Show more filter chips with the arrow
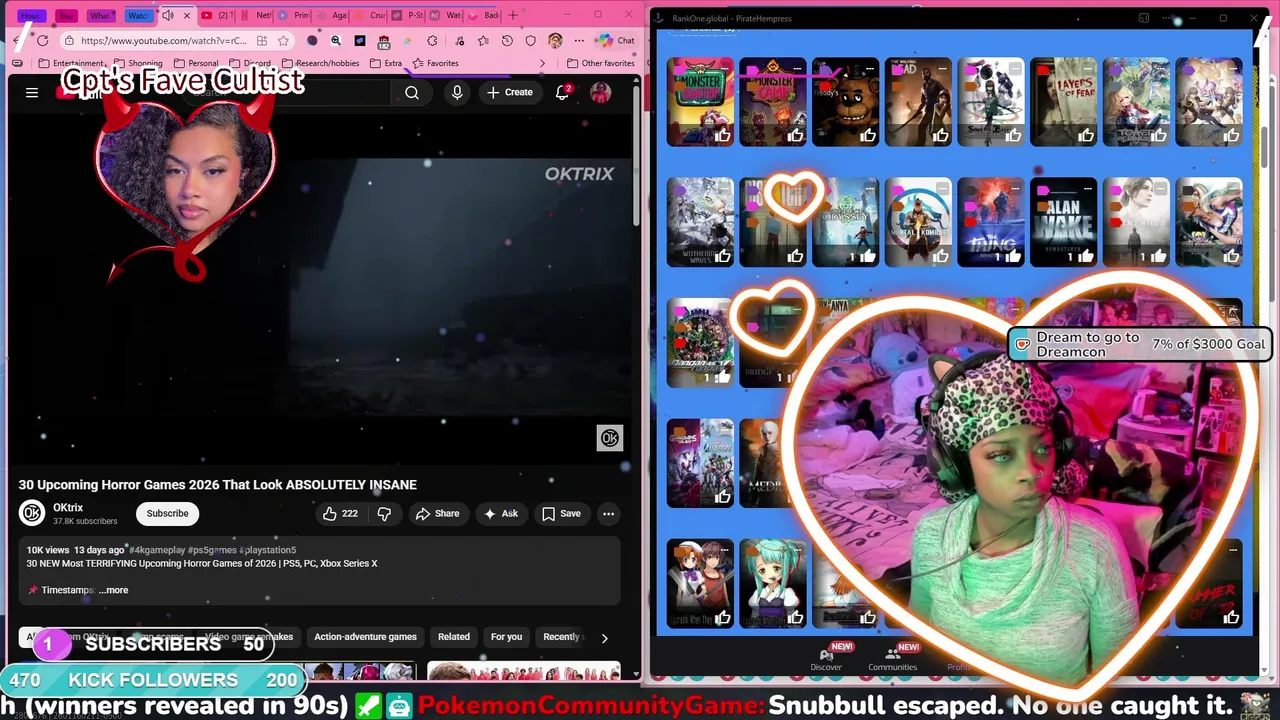Image resolution: width=1280 pixels, height=720 pixels. pos(604,637)
